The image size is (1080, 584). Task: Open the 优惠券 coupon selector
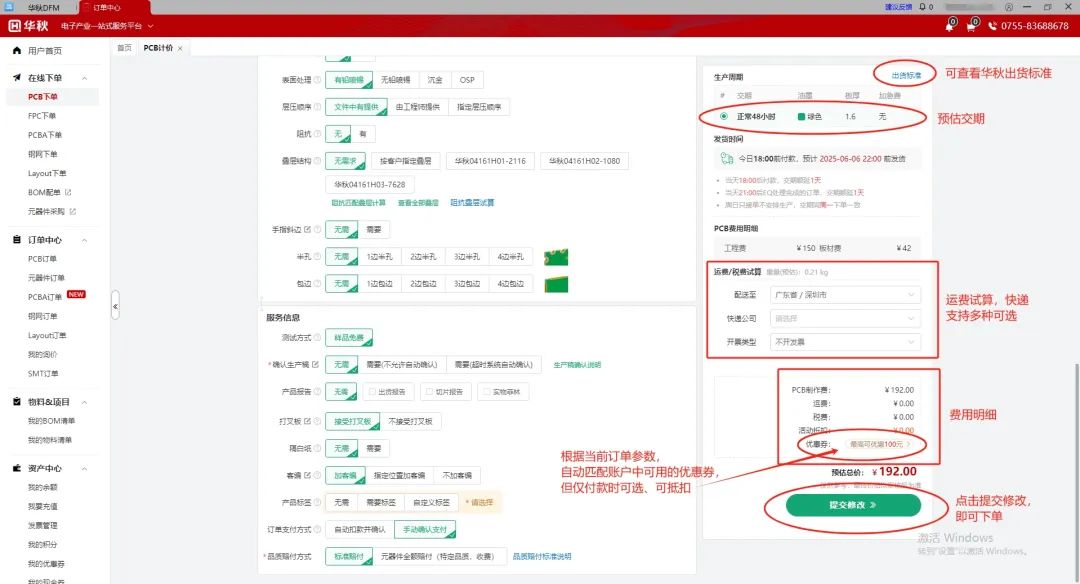879,444
